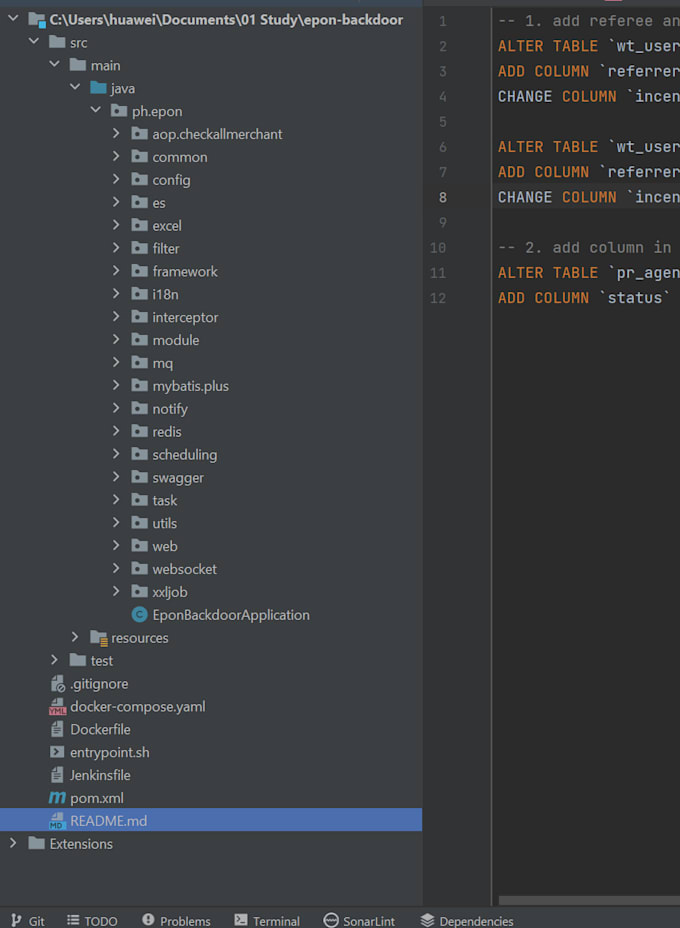Open the Problems tool window

point(176,920)
